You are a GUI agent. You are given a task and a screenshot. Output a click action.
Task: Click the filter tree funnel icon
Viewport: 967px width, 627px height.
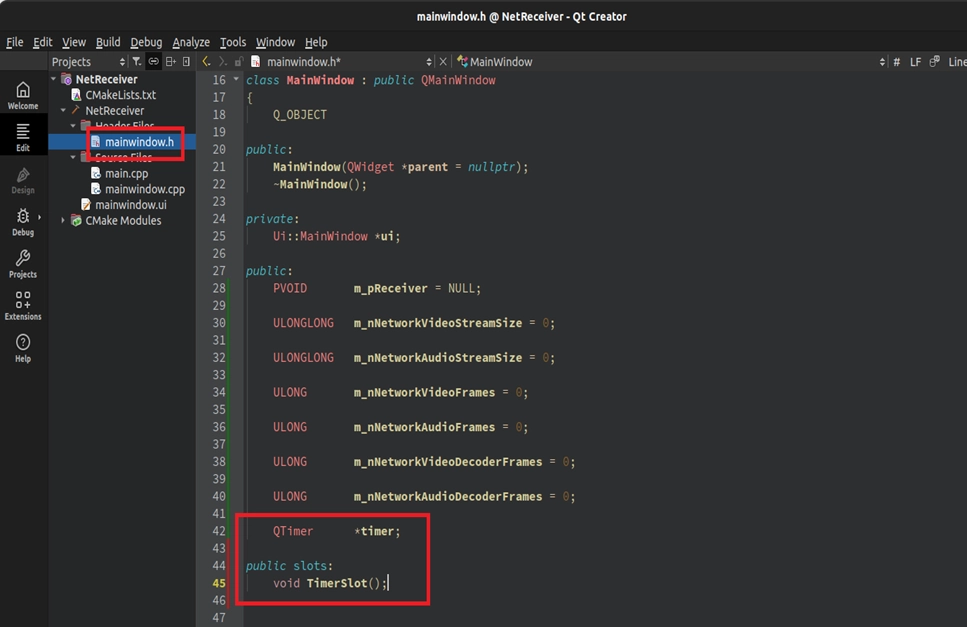137,62
